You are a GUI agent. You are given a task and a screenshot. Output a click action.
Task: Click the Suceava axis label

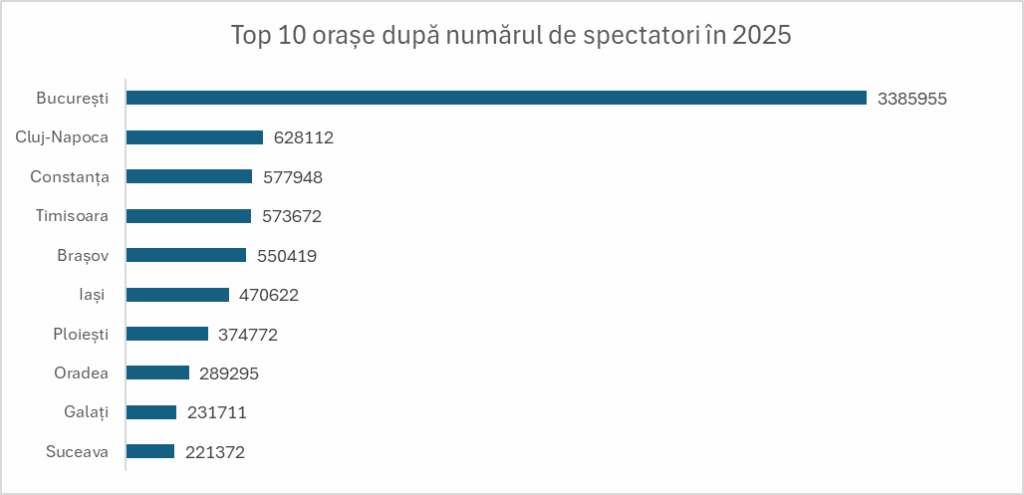[77, 452]
